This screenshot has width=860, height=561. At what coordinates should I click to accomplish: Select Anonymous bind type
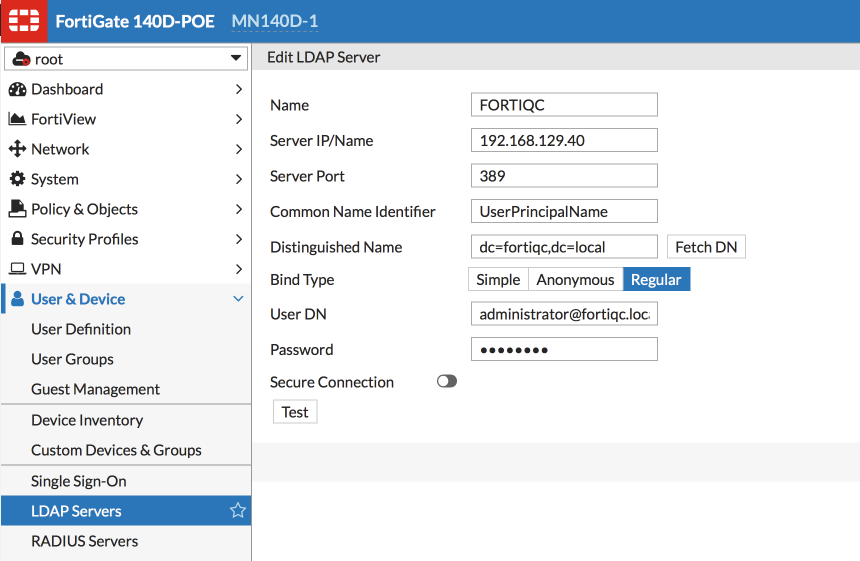point(575,279)
